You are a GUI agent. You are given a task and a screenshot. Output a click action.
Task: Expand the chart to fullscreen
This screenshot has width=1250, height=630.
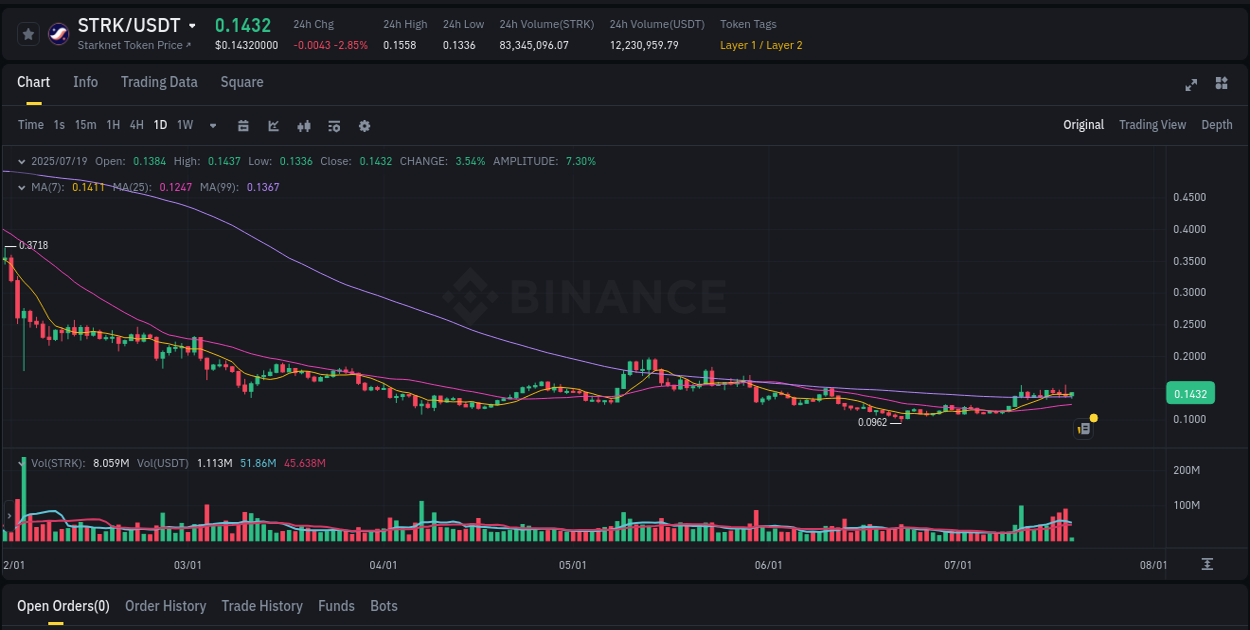1190,85
